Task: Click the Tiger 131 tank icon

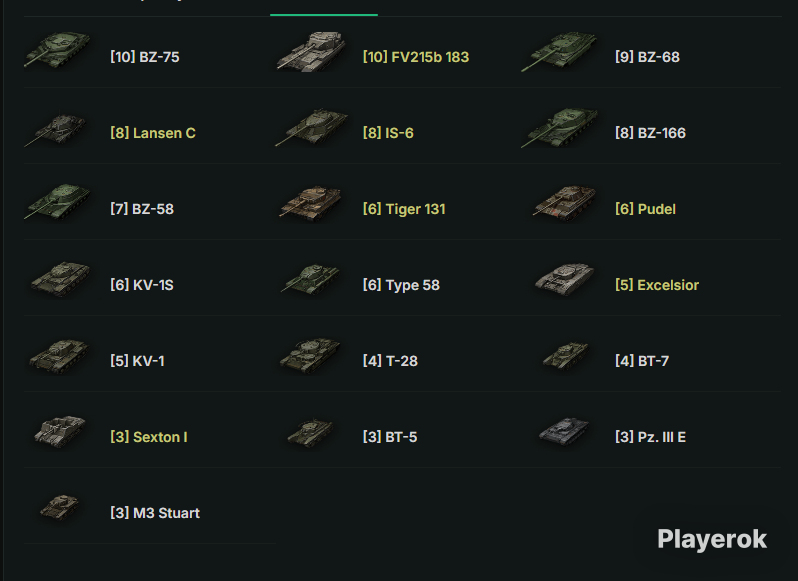Action: pyautogui.click(x=310, y=202)
